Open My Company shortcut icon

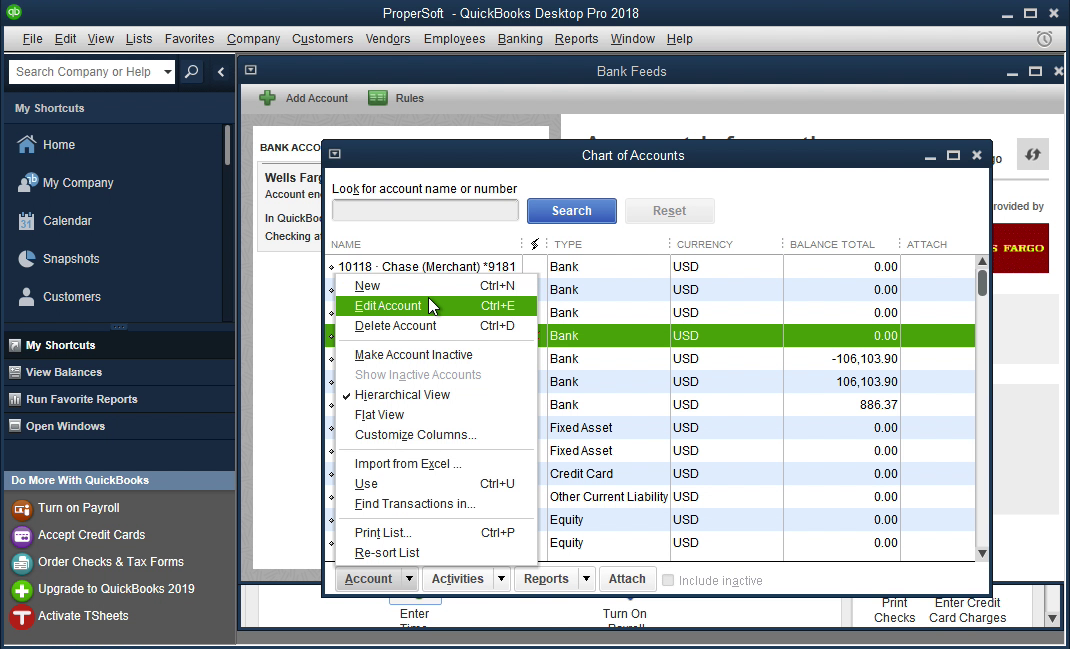pos(27,183)
